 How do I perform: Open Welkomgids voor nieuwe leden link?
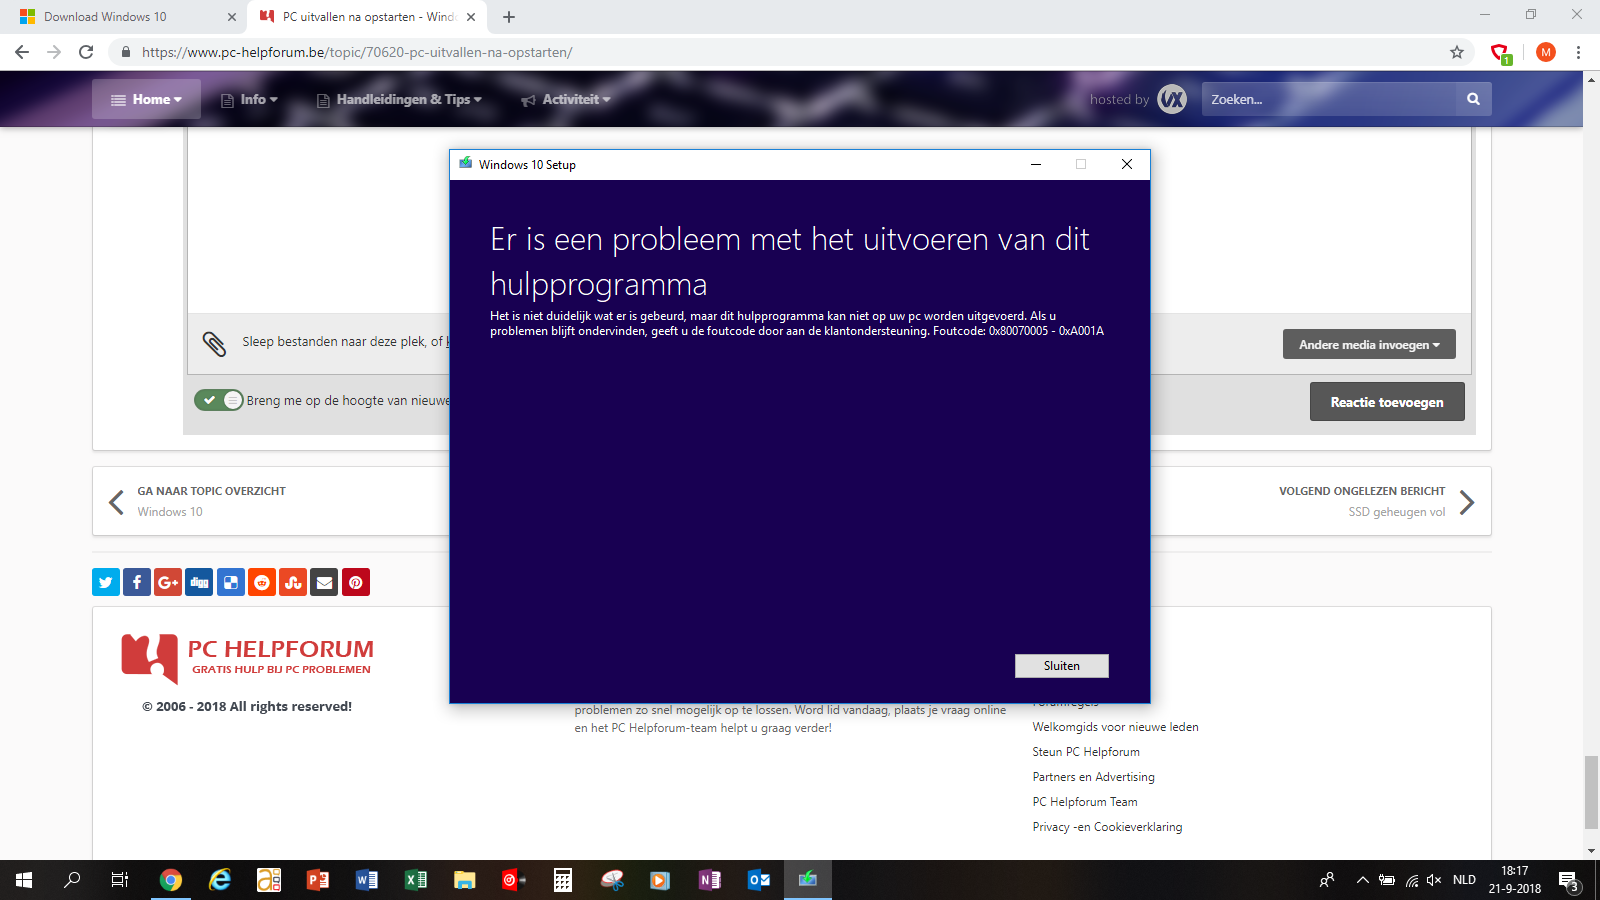point(1115,727)
